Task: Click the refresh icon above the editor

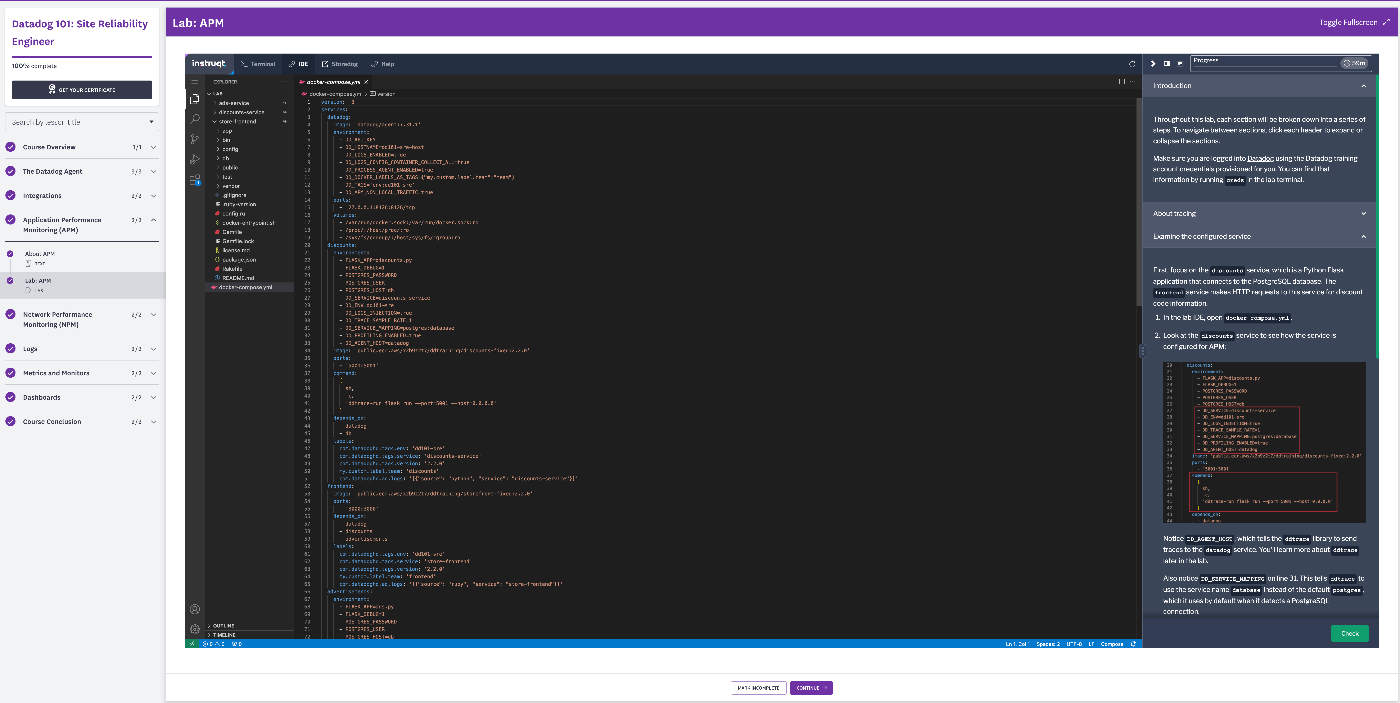Action: point(1131,63)
